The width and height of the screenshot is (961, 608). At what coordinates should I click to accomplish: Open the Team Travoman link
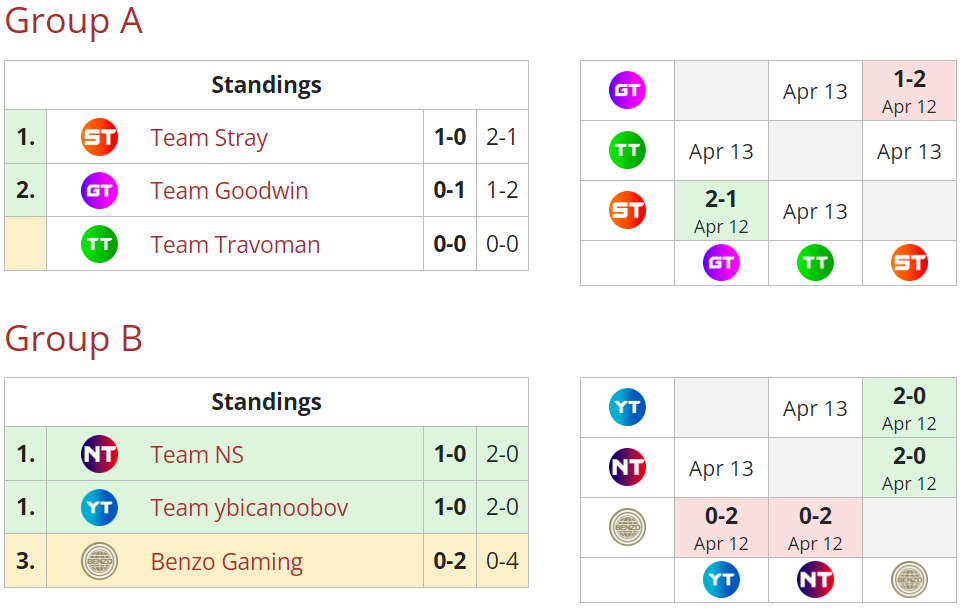click(235, 243)
